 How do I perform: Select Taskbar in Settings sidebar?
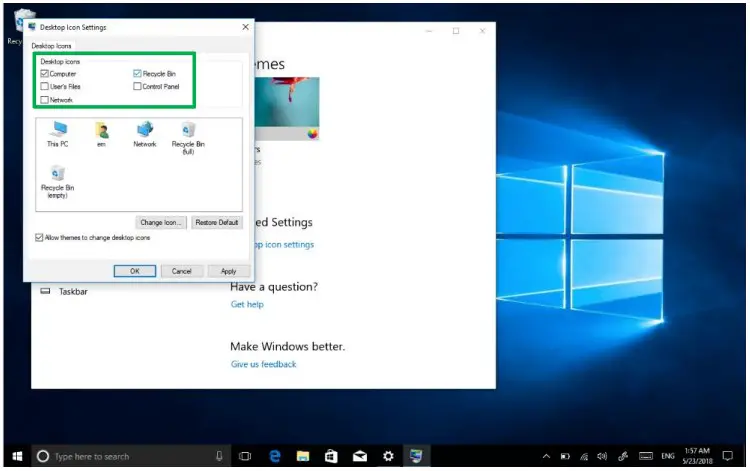click(73, 291)
